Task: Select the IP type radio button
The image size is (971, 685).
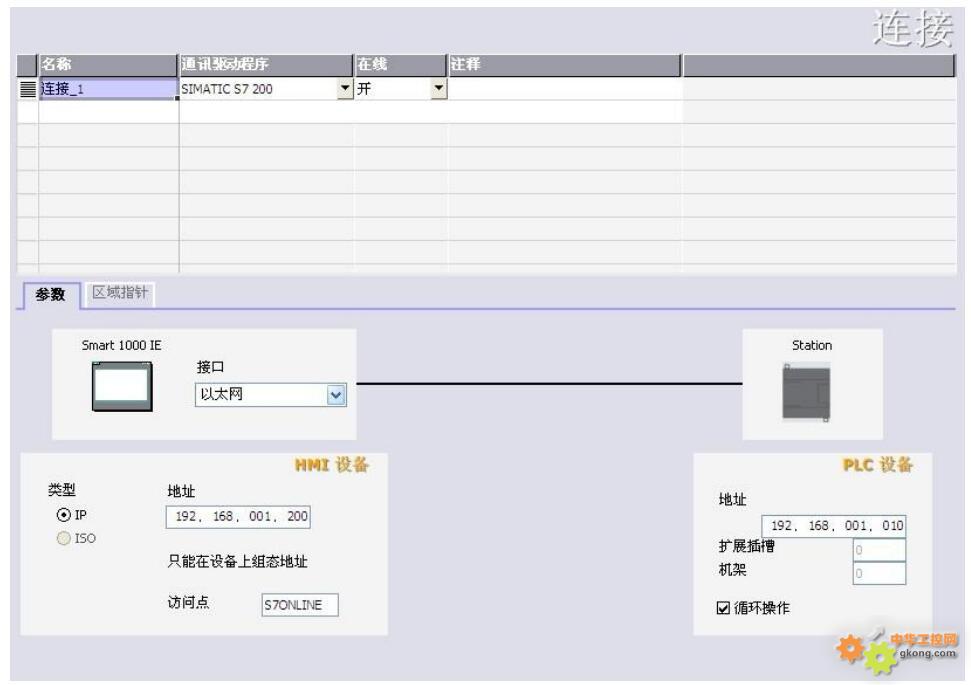Action: click(63, 515)
